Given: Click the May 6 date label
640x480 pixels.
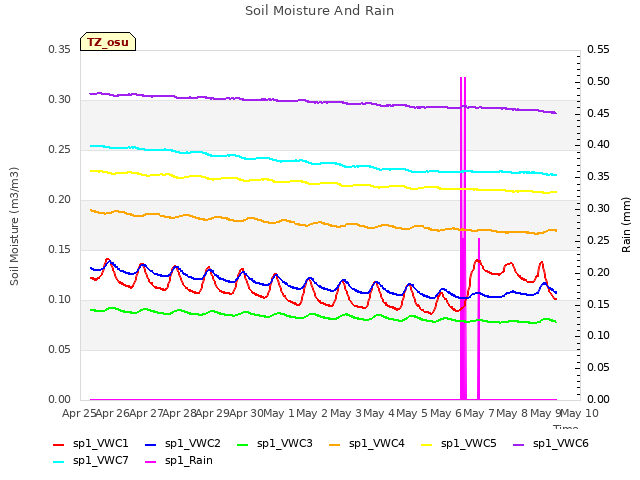Looking at the screenshot, I should pyautogui.click(x=446, y=413).
